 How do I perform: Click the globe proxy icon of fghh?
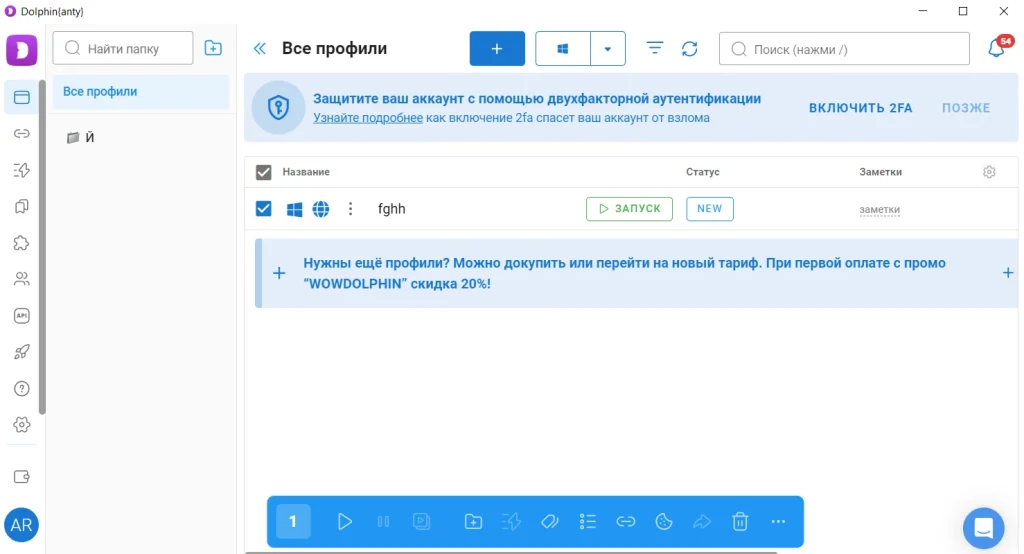(x=321, y=209)
